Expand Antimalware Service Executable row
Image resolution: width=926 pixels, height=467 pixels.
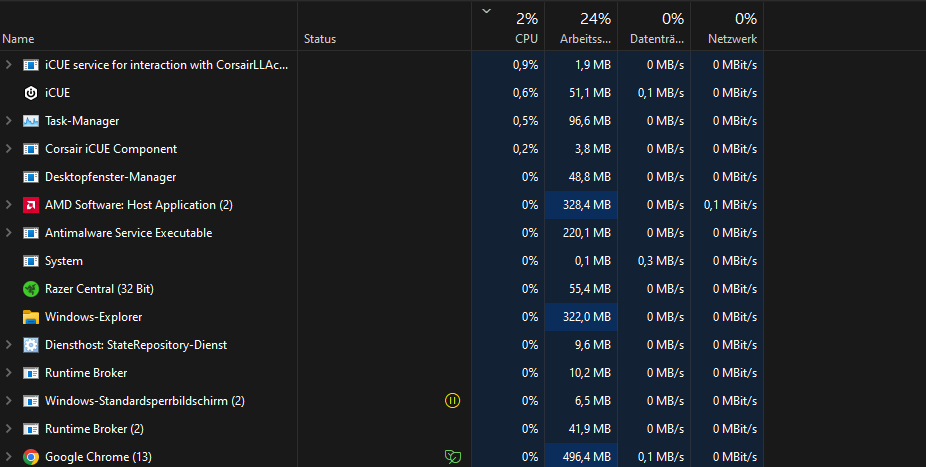click(8, 233)
